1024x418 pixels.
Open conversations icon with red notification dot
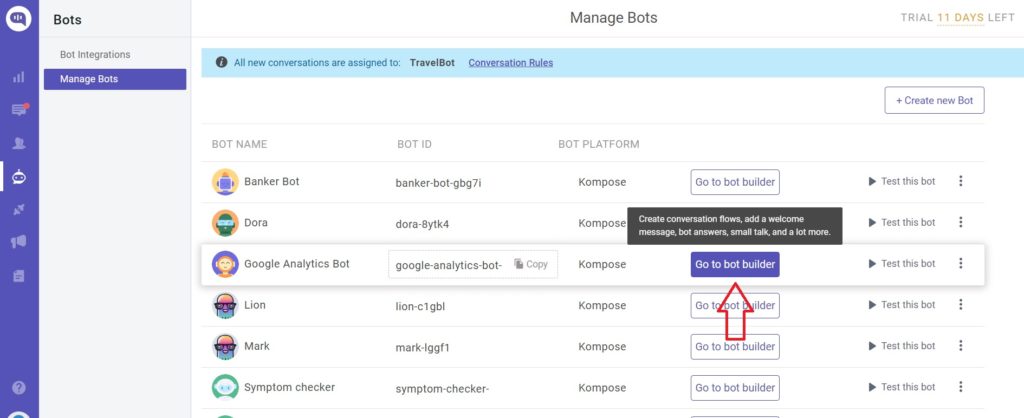(20, 110)
